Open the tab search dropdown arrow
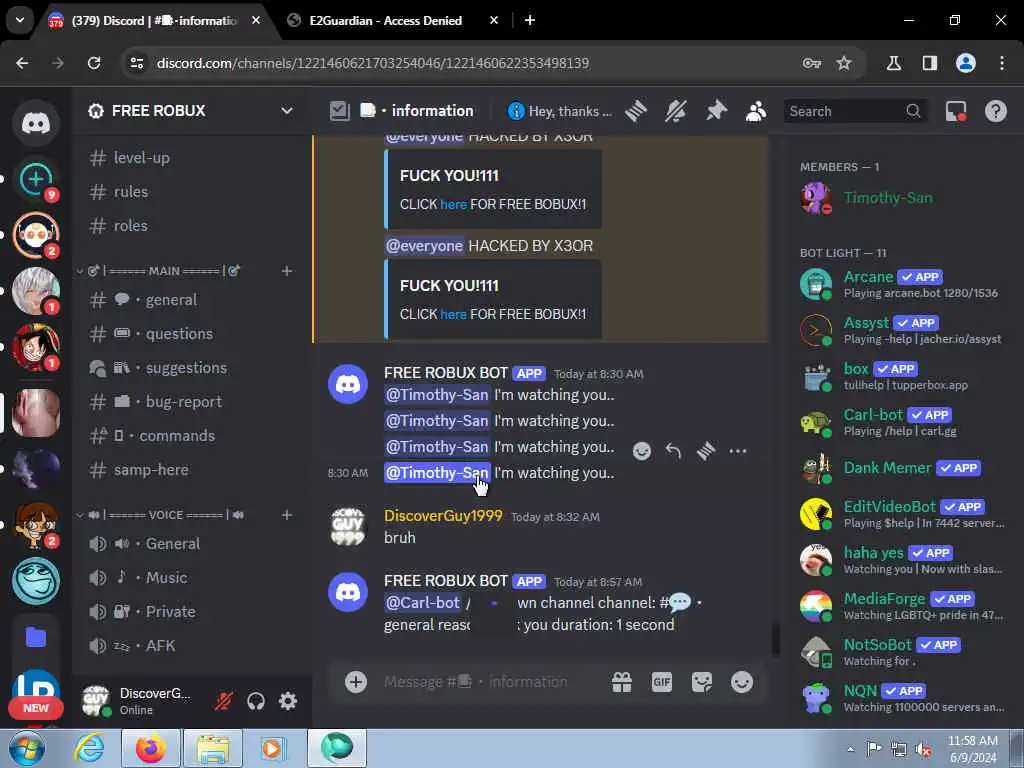This screenshot has height=768, width=1024. click(x=20, y=20)
